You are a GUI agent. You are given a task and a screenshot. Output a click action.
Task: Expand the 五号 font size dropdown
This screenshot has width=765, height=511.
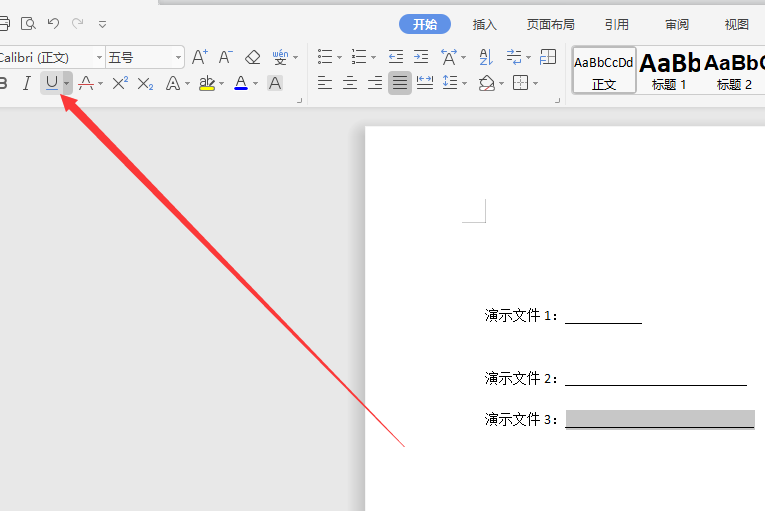179,58
